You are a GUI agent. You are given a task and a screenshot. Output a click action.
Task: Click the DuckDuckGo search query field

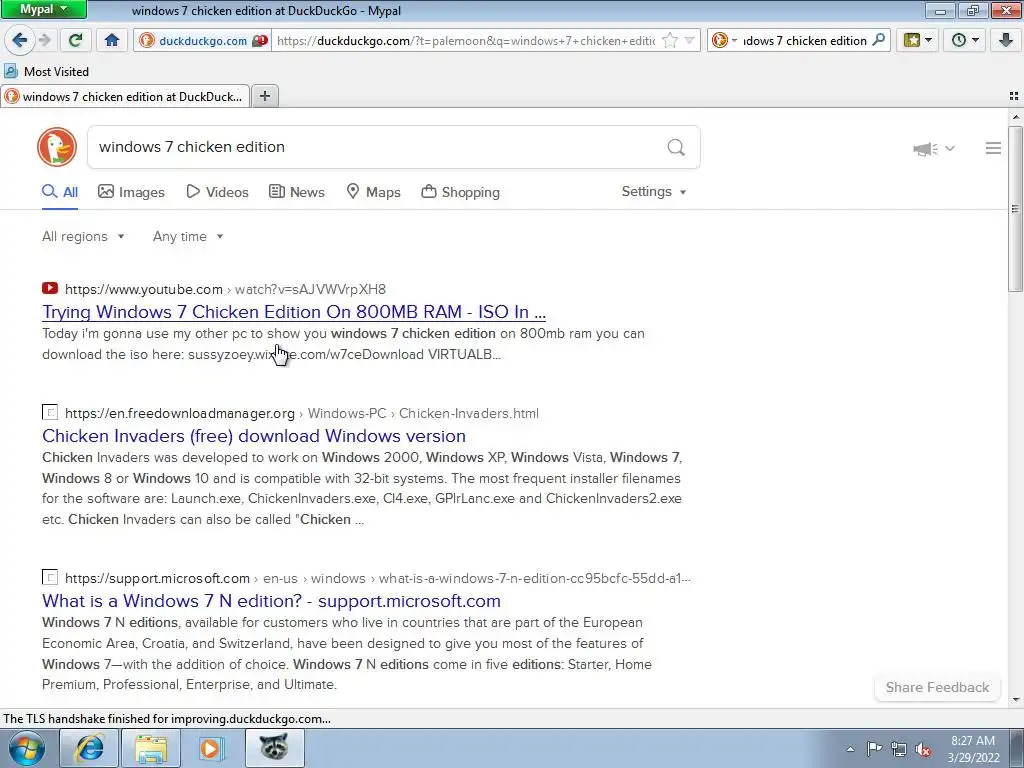tap(376, 147)
